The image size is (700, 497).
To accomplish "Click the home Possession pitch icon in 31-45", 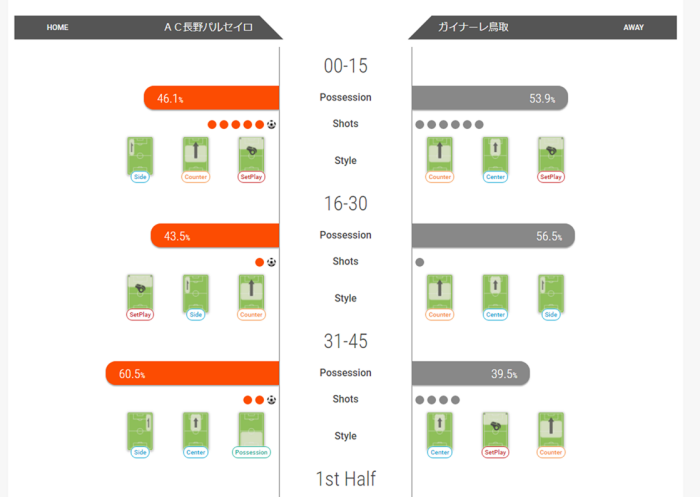I will click(252, 429).
